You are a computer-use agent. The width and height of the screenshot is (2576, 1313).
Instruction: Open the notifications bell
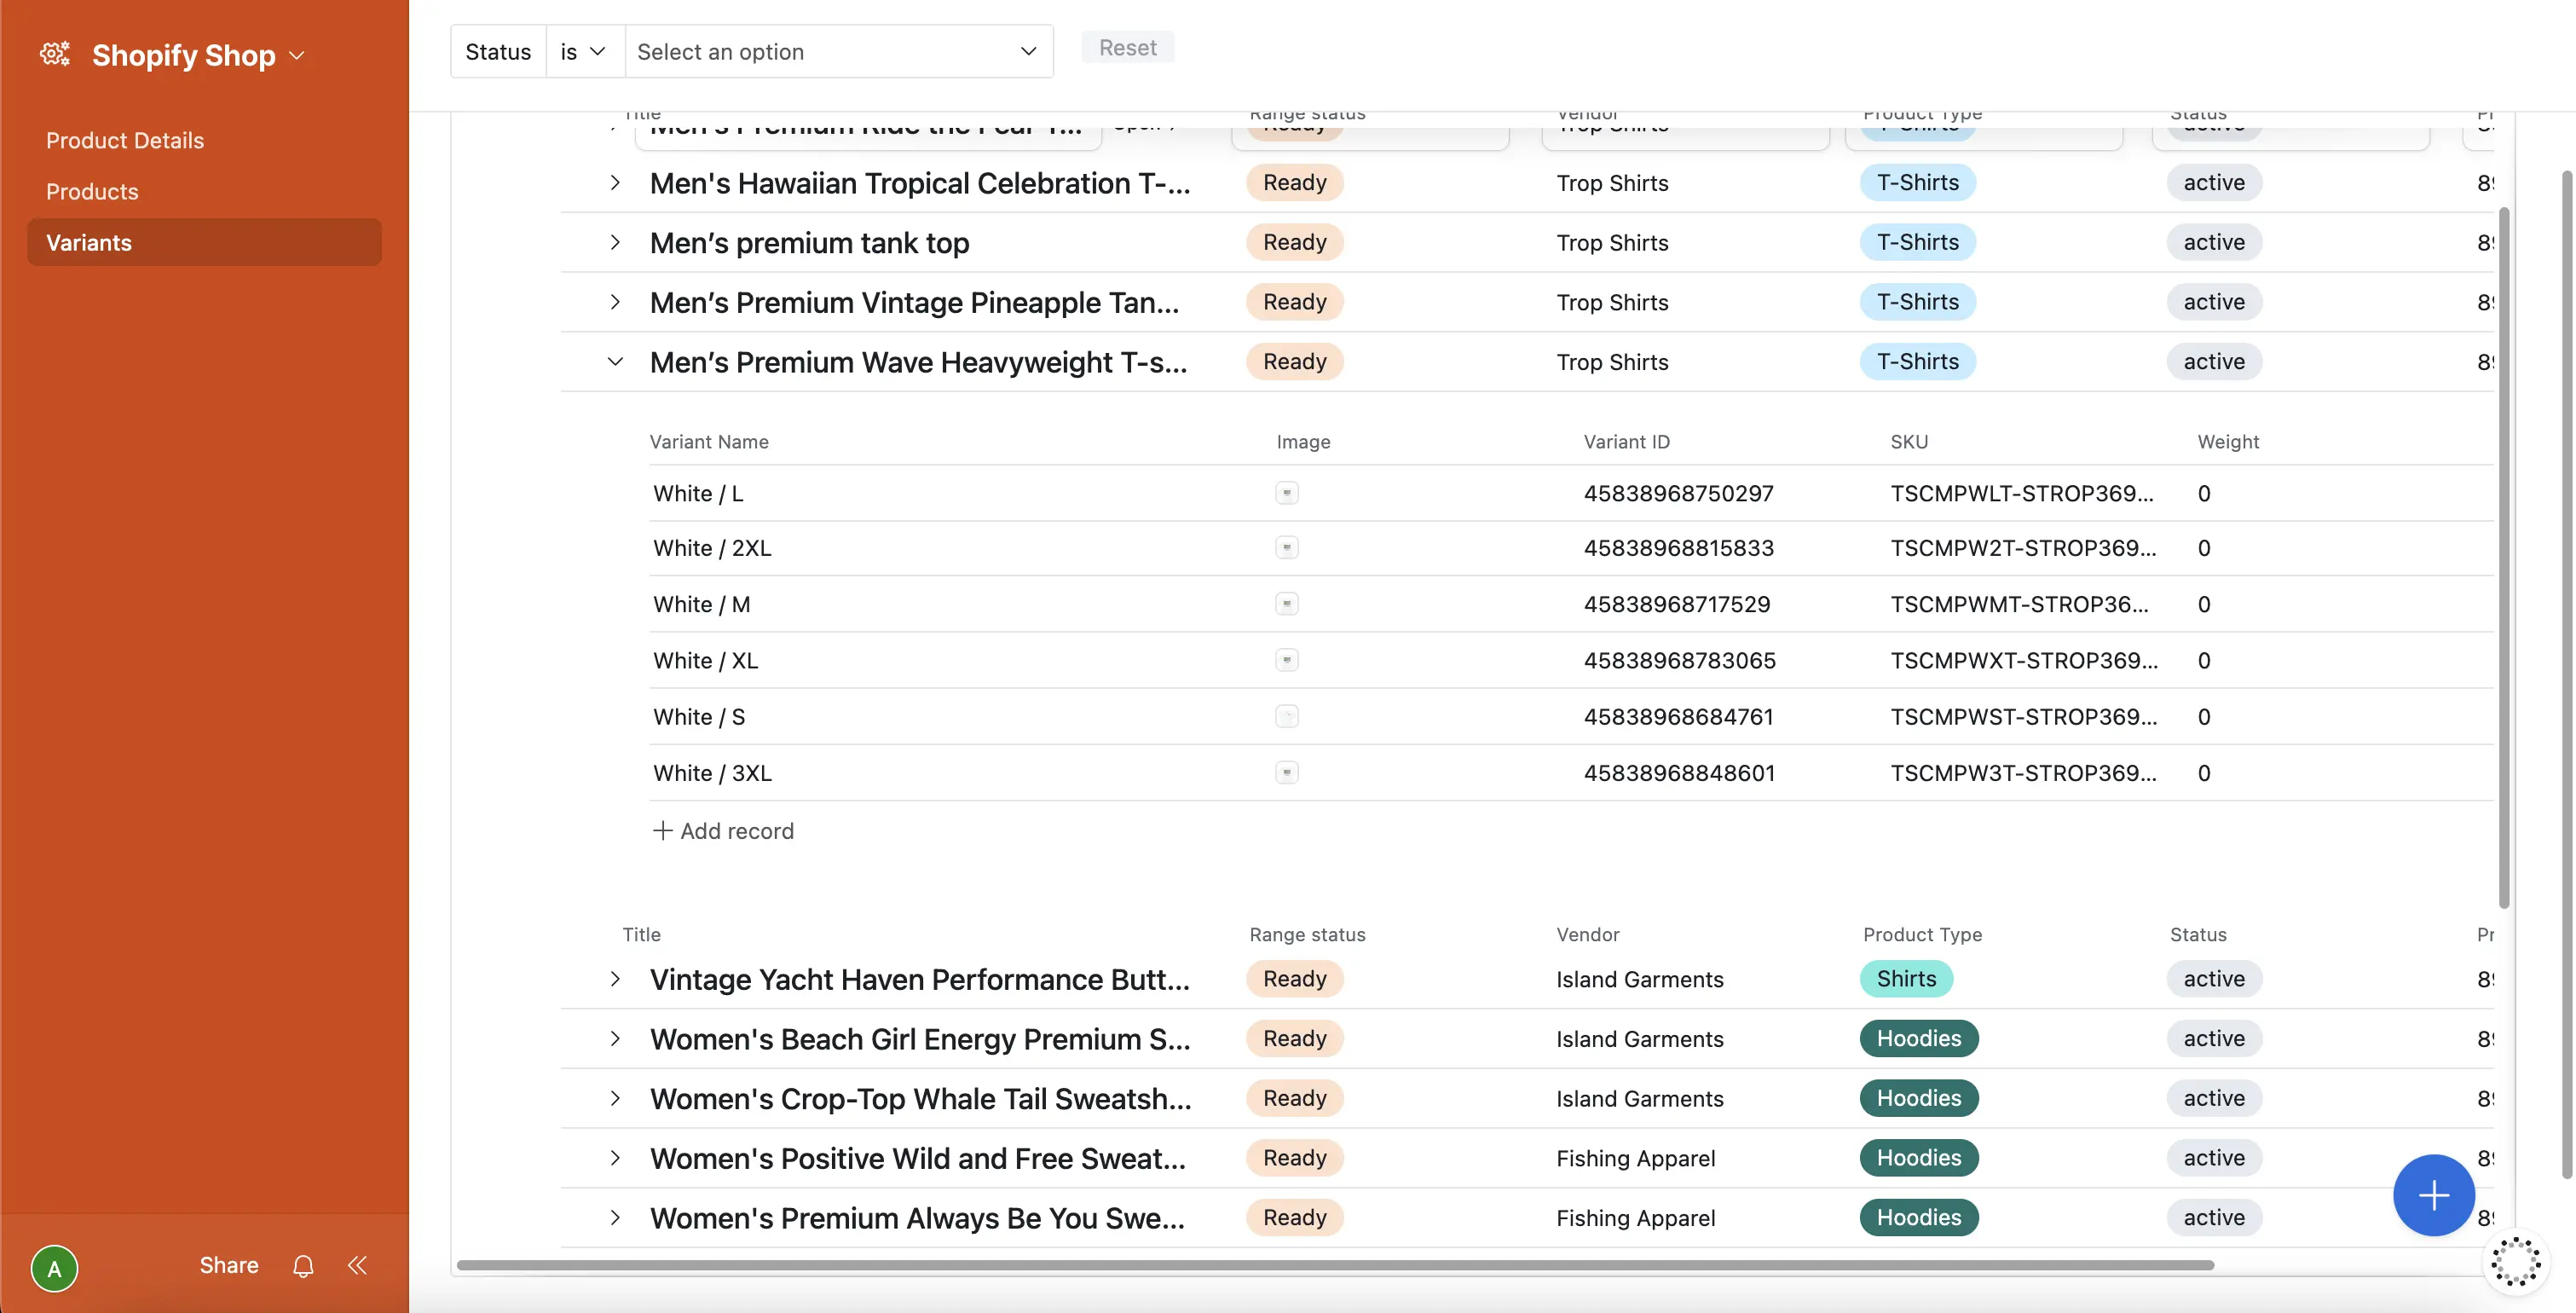(303, 1266)
